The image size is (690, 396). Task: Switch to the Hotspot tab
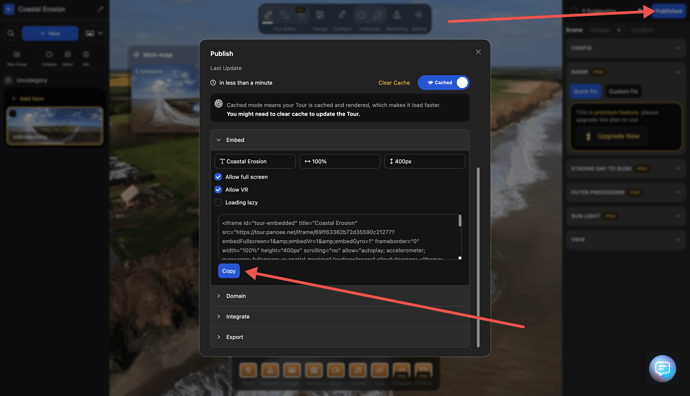point(600,30)
